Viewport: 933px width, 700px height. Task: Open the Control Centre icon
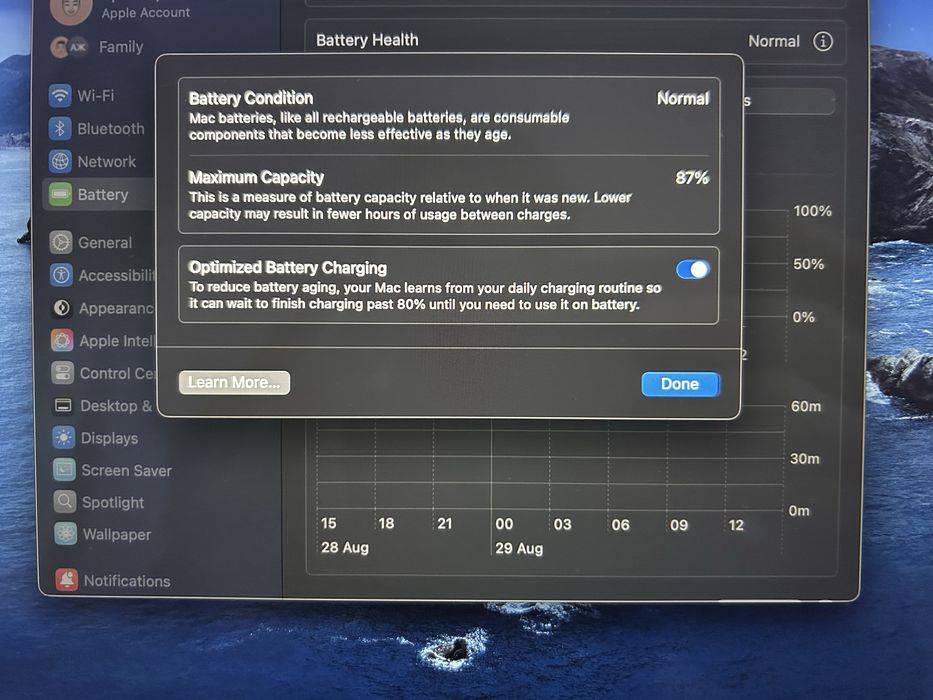(62, 373)
